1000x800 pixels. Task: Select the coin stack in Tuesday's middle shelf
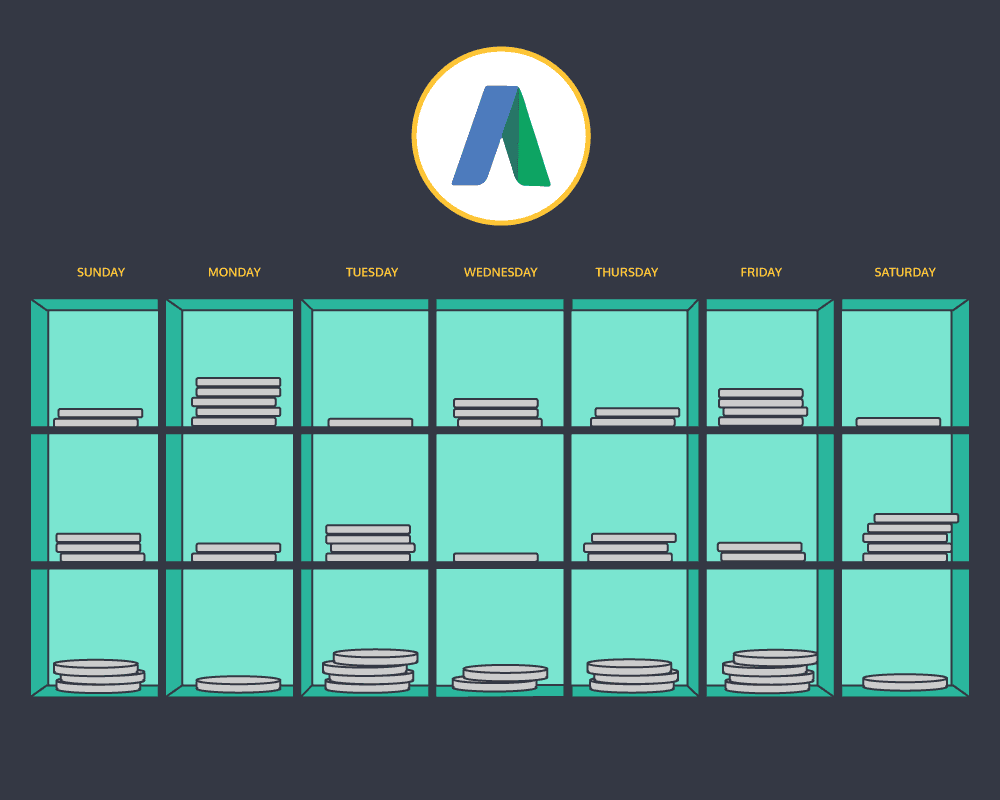[370, 543]
